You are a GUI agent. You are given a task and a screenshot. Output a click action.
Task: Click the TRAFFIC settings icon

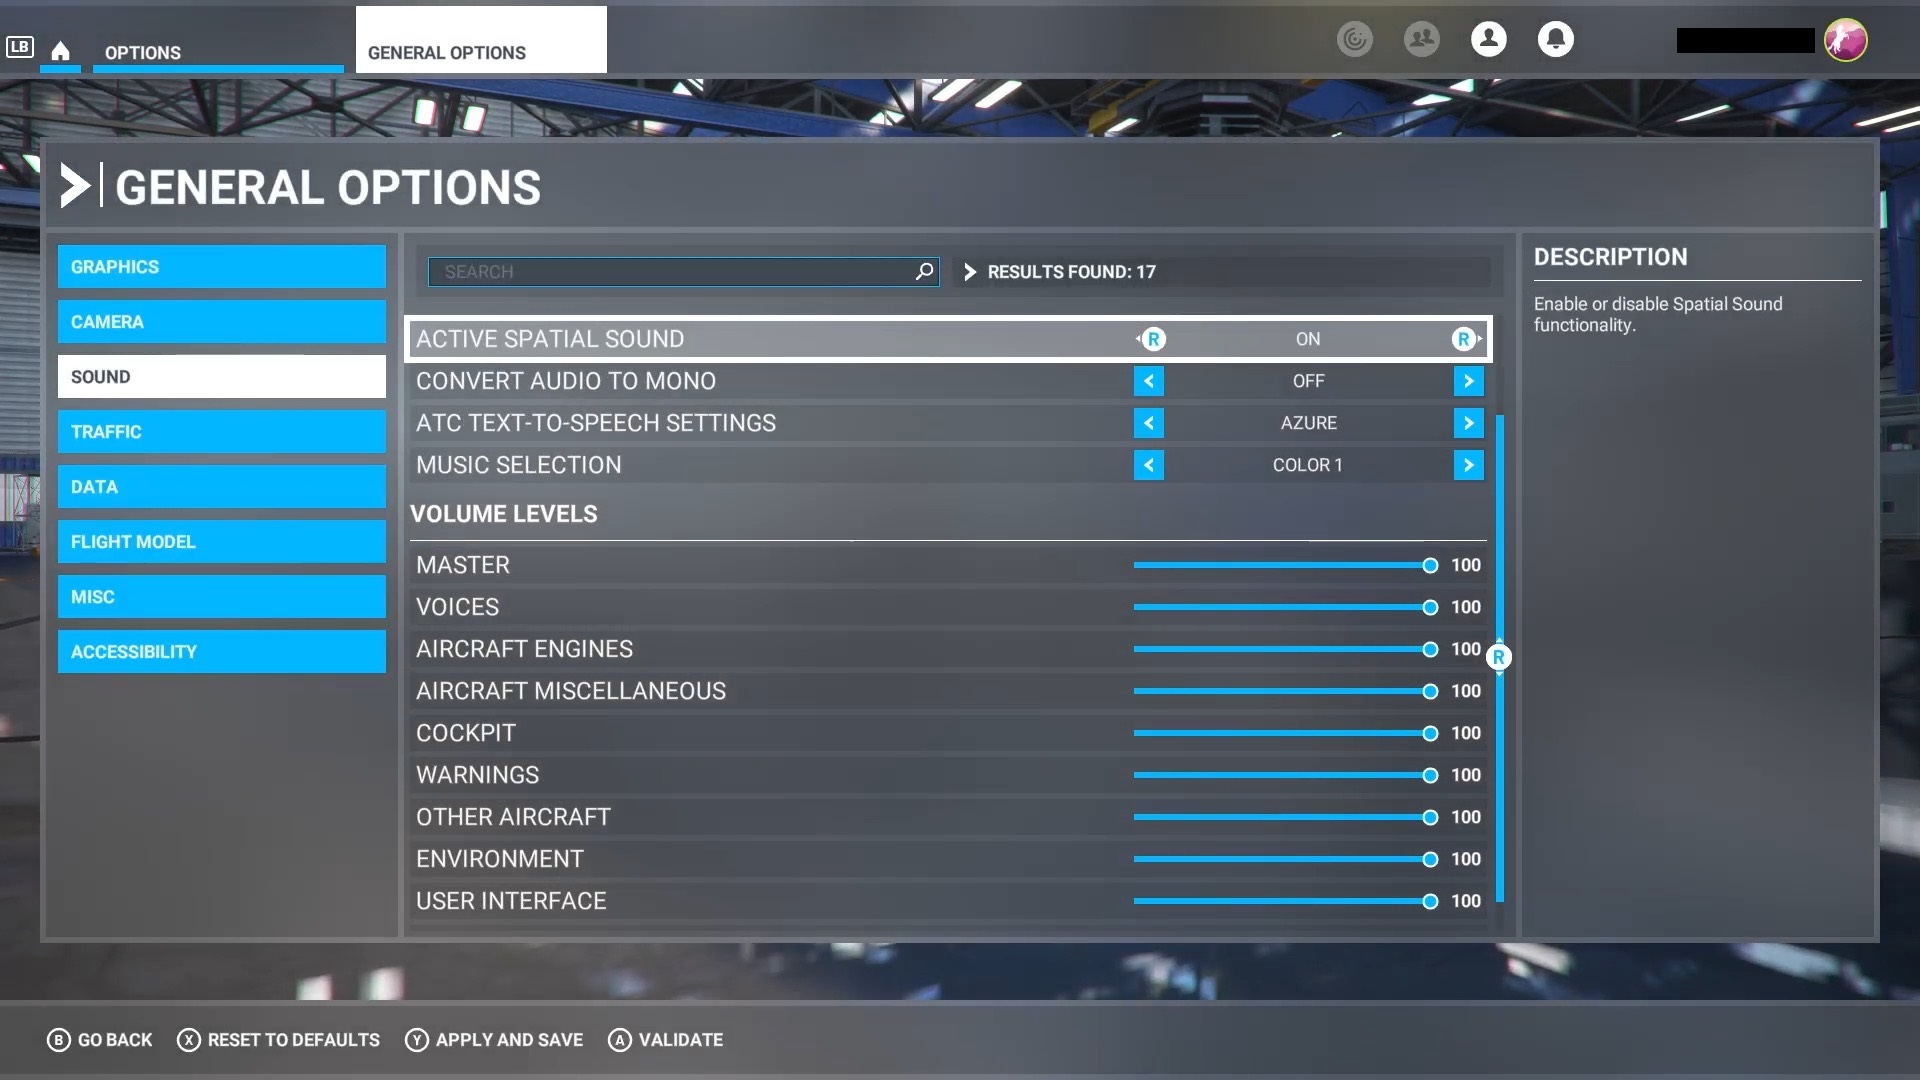[222, 431]
